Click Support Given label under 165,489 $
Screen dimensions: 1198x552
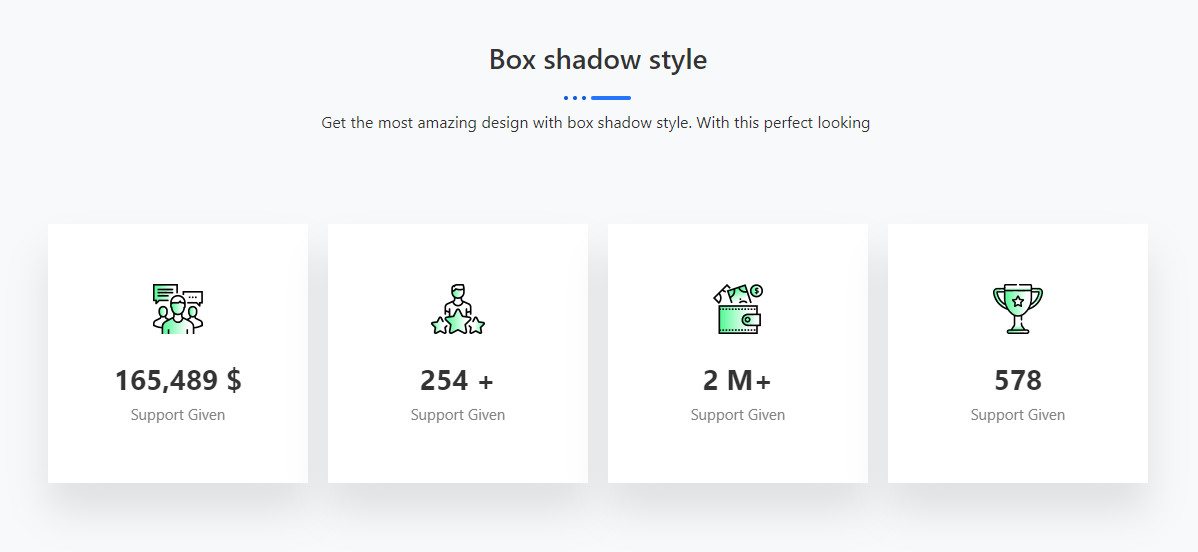(178, 415)
